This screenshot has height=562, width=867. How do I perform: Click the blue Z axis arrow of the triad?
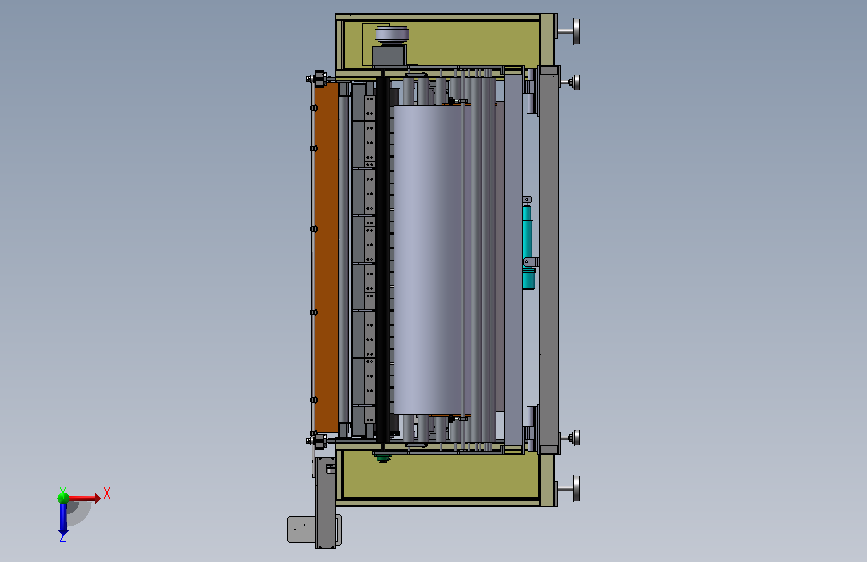[63, 520]
